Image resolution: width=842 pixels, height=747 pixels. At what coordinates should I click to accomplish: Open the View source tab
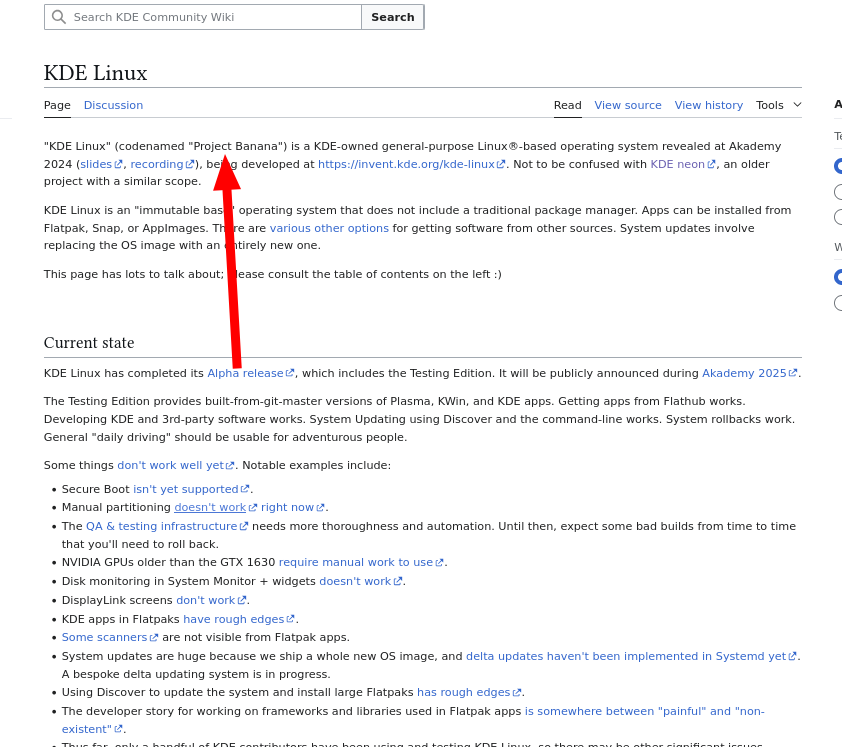click(x=628, y=105)
